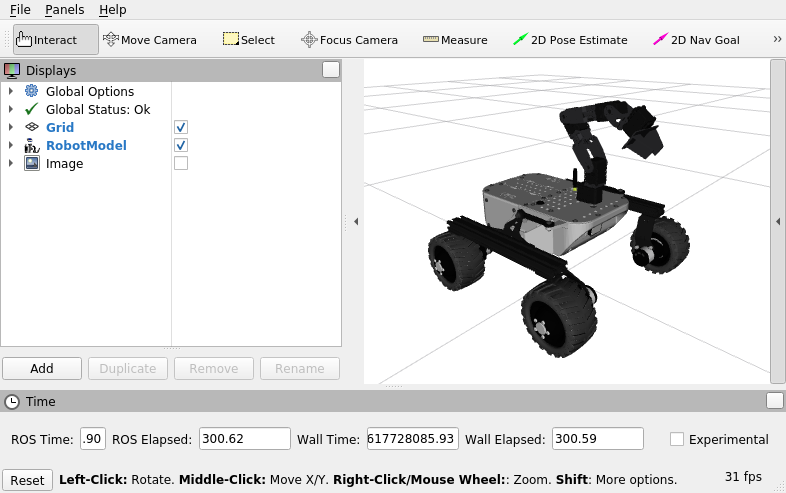Image resolution: width=786 pixels, height=493 pixels.
Task: Click the 31 fps readout
Action: [743, 476]
